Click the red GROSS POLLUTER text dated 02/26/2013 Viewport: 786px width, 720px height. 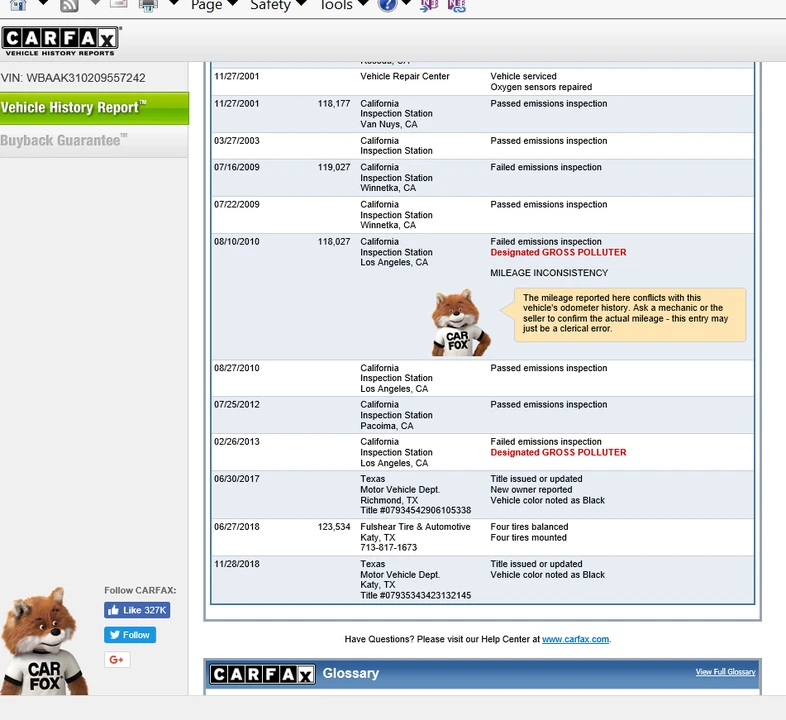click(x=558, y=452)
